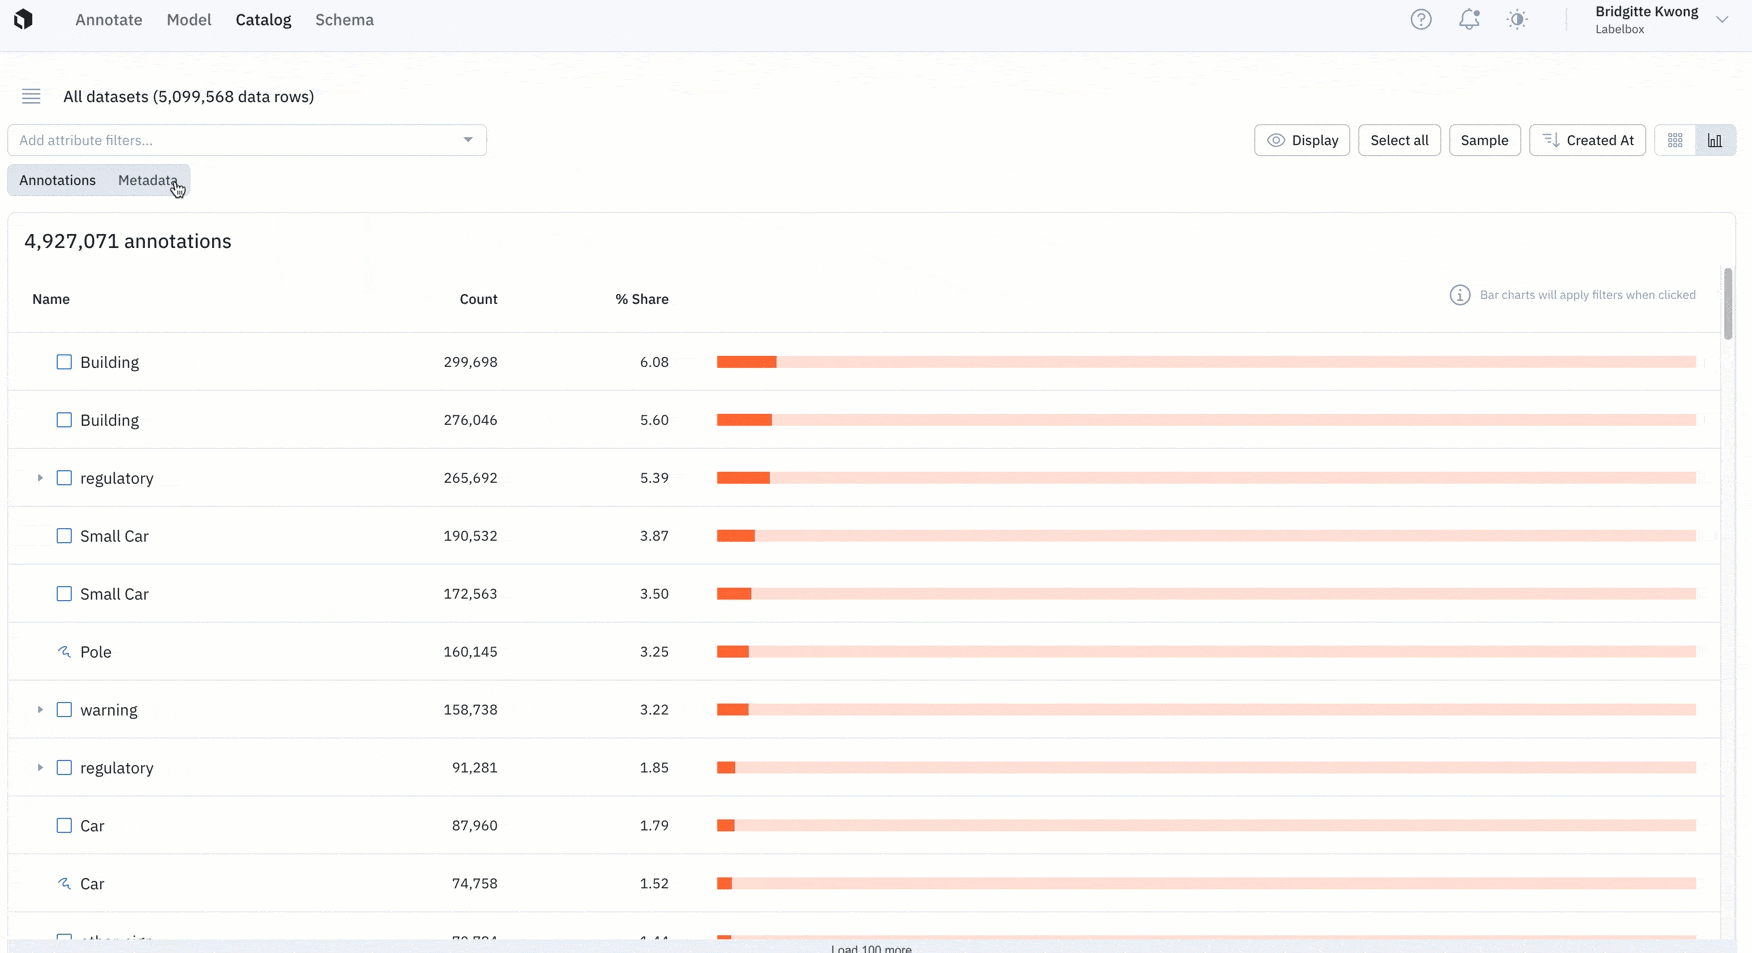1752x953 pixels.
Task: Click the warning count 158,738
Action: (x=470, y=710)
